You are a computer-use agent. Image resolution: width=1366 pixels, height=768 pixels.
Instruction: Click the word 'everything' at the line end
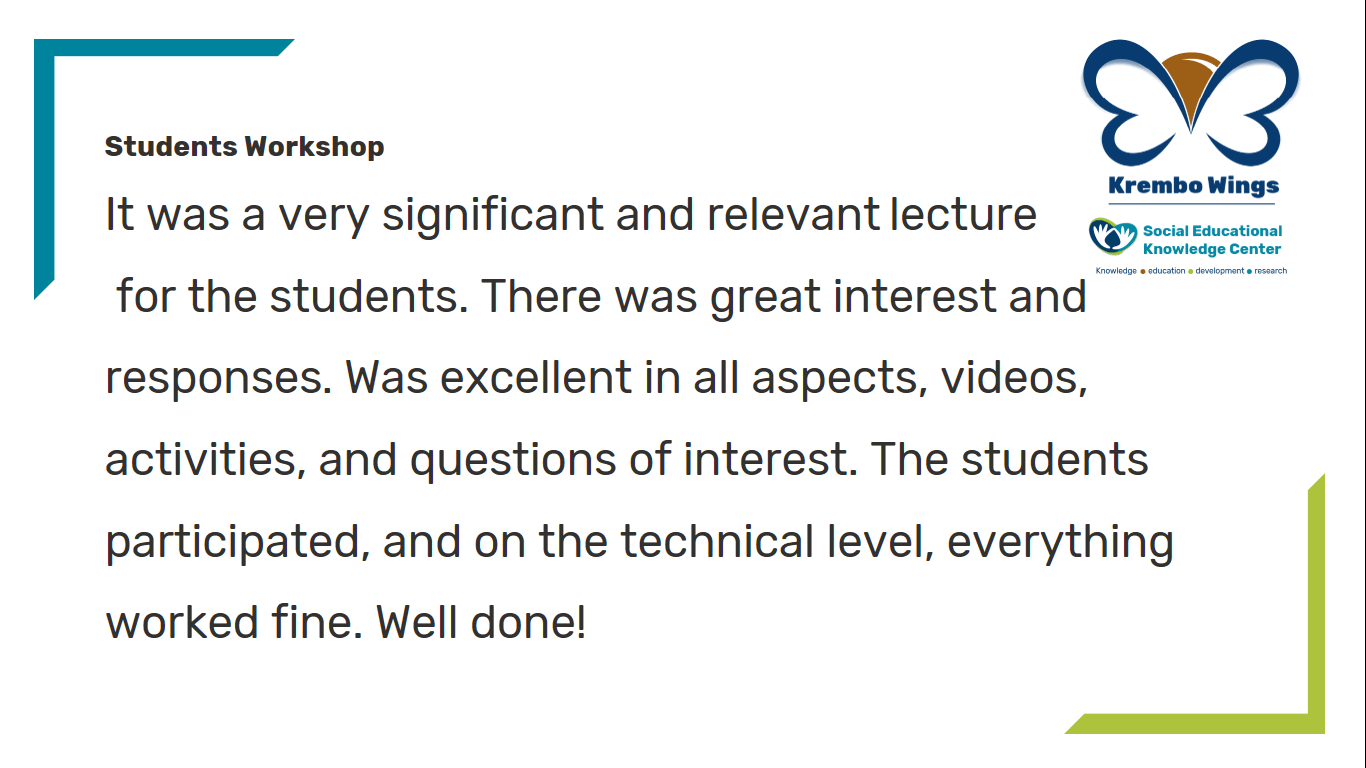pyautogui.click(x=1060, y=544)
